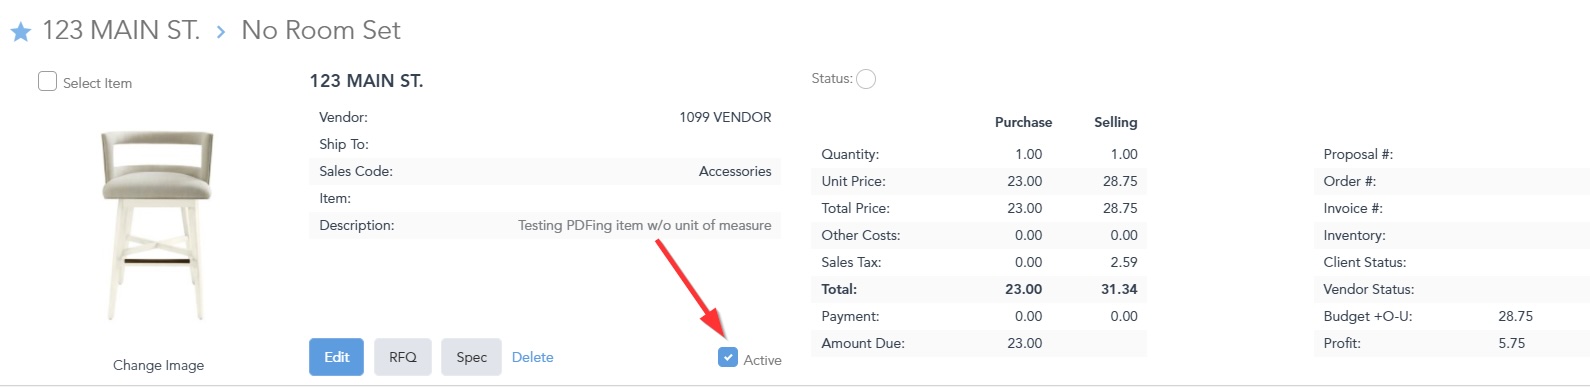Click the bar stool product image
Image resolution: width=1590 pixels, height=387 pixels.
click(x=157, y=225)
